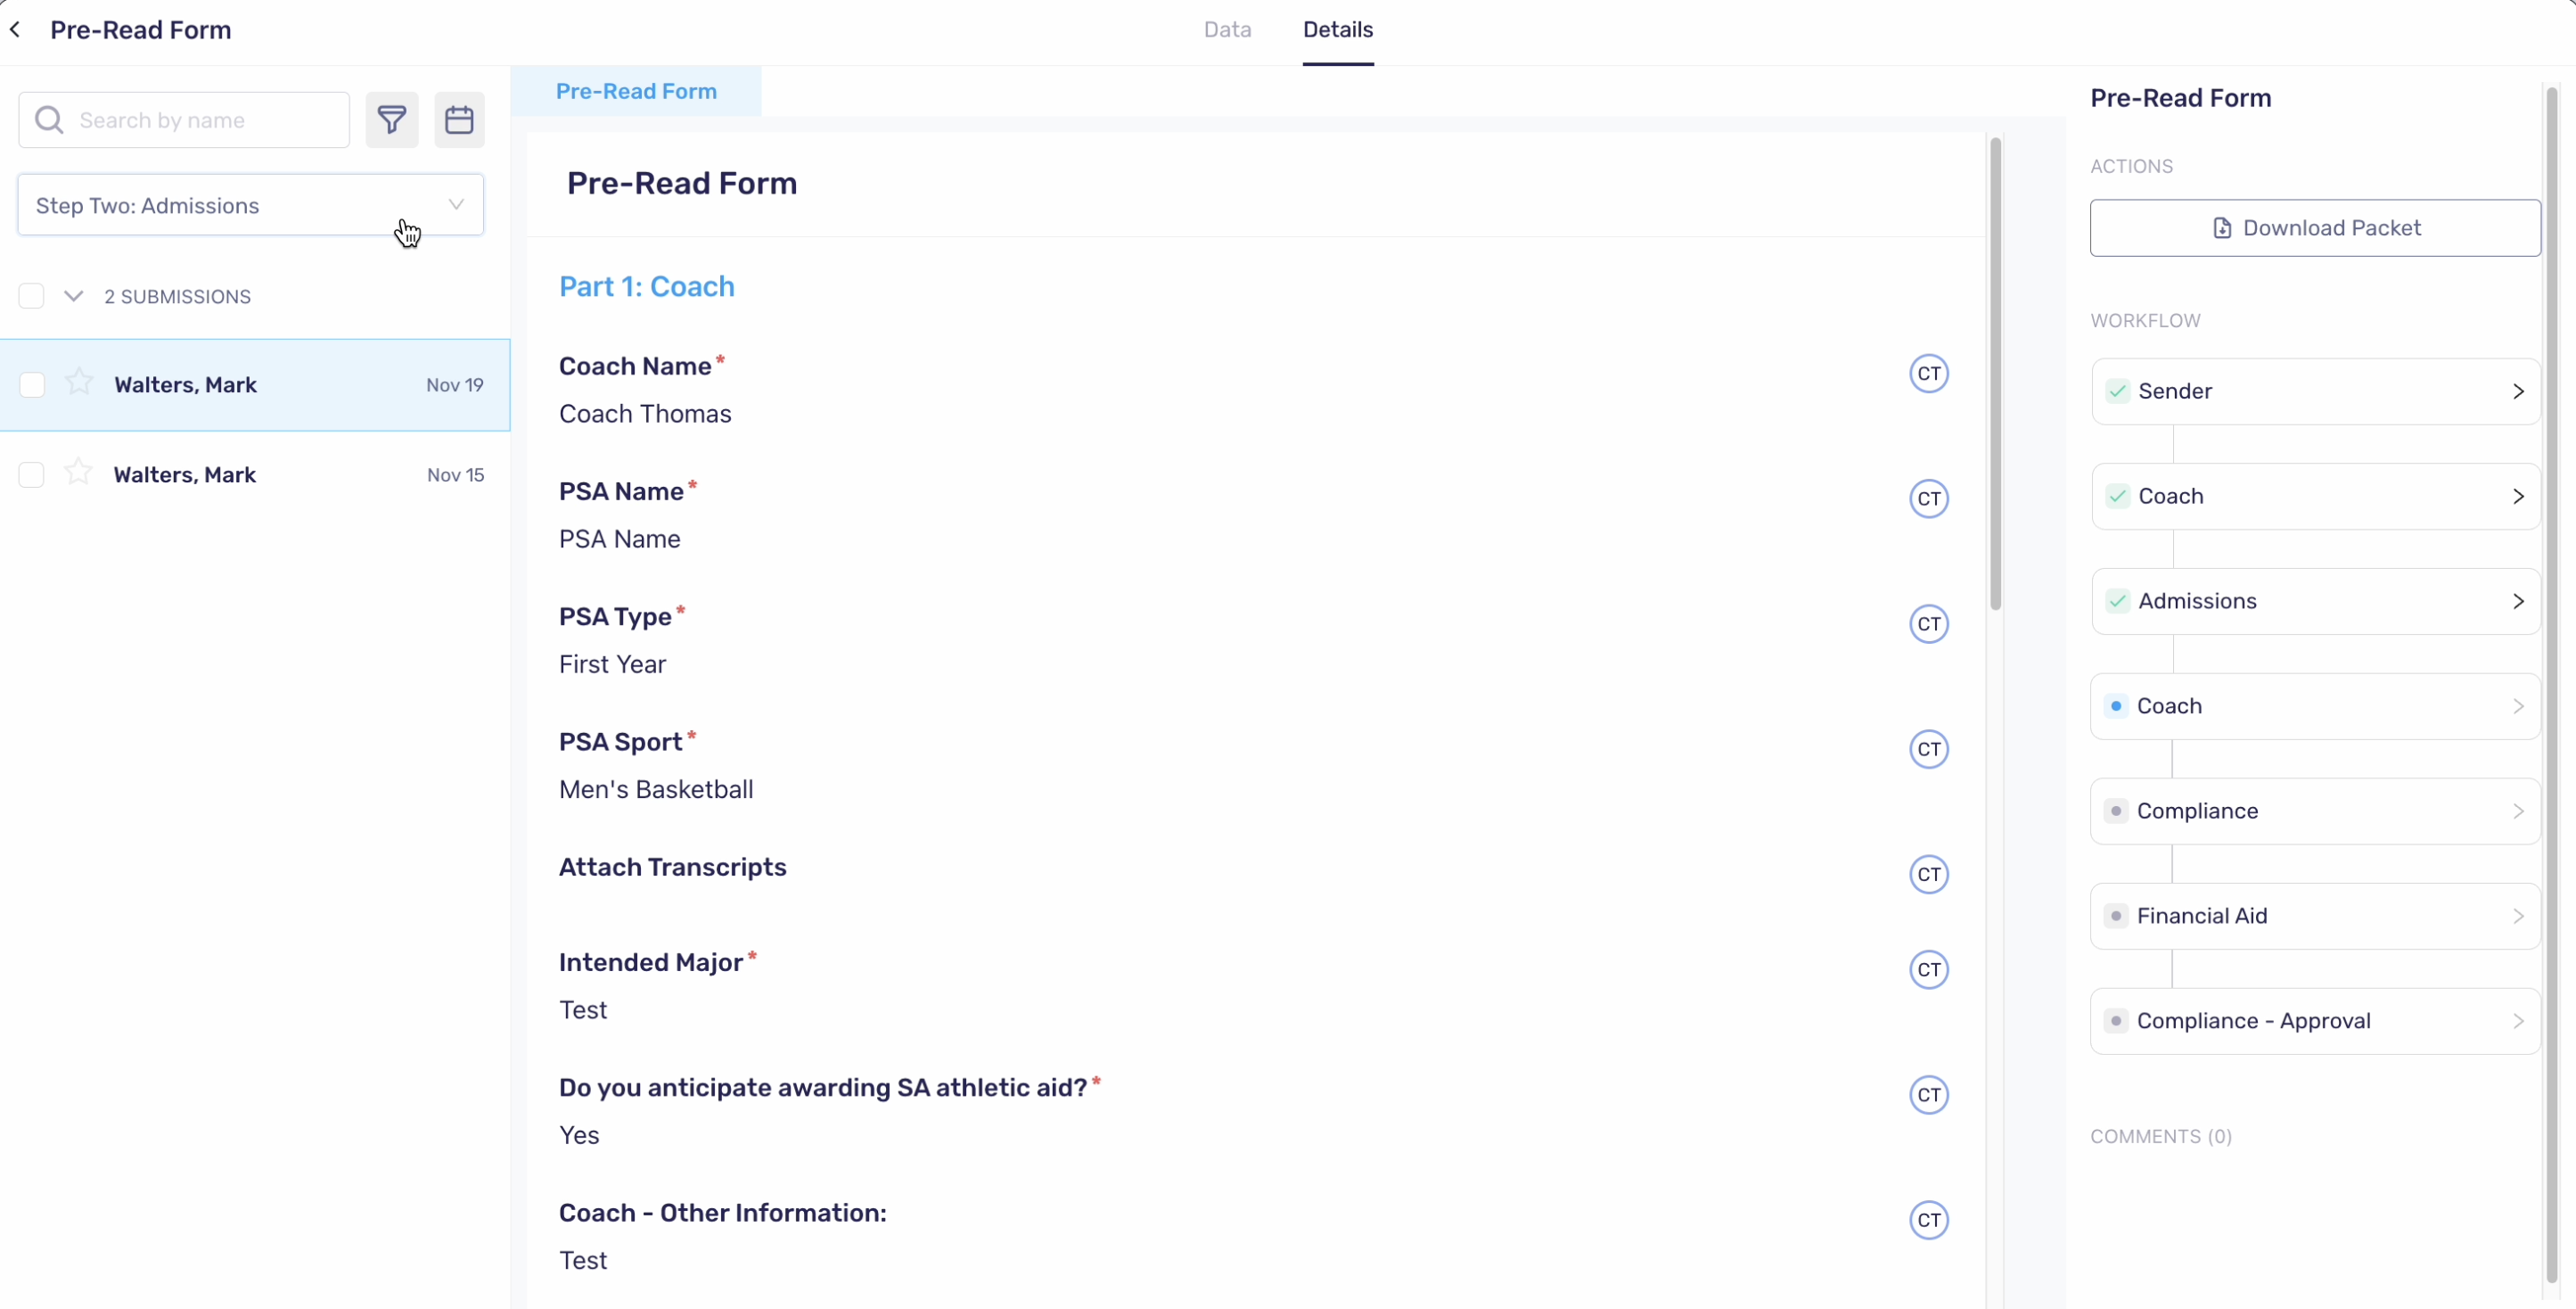Select the Details tab
Screen dimensions: 2576x1309
[1338, 30]
